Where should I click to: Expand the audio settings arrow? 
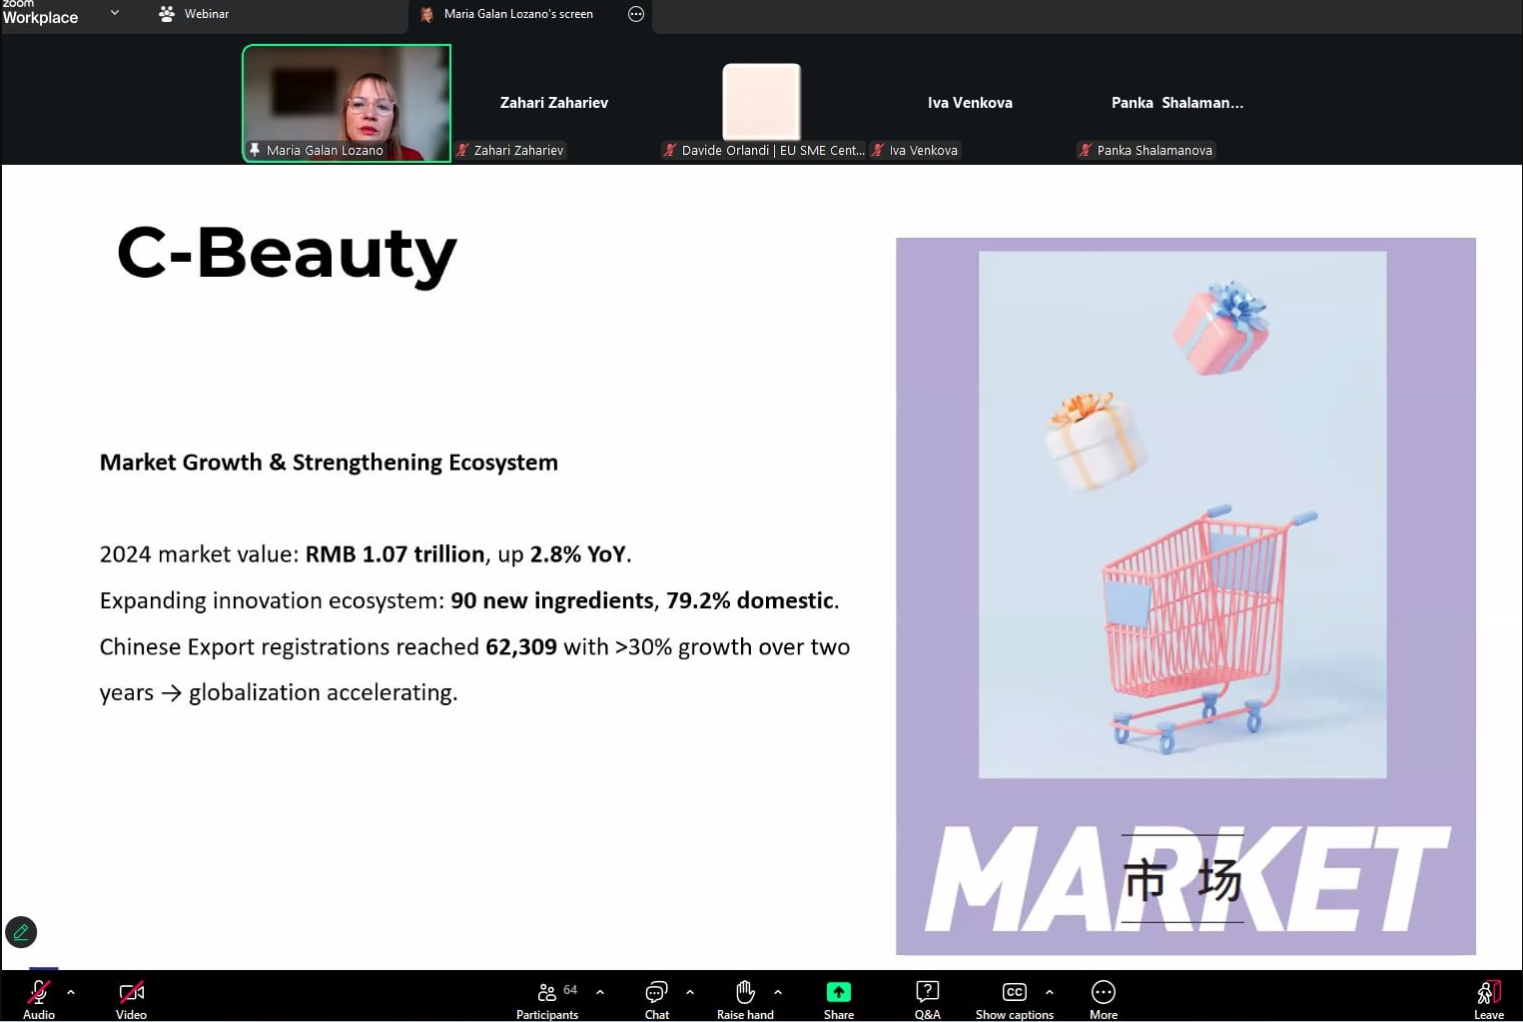71,992
